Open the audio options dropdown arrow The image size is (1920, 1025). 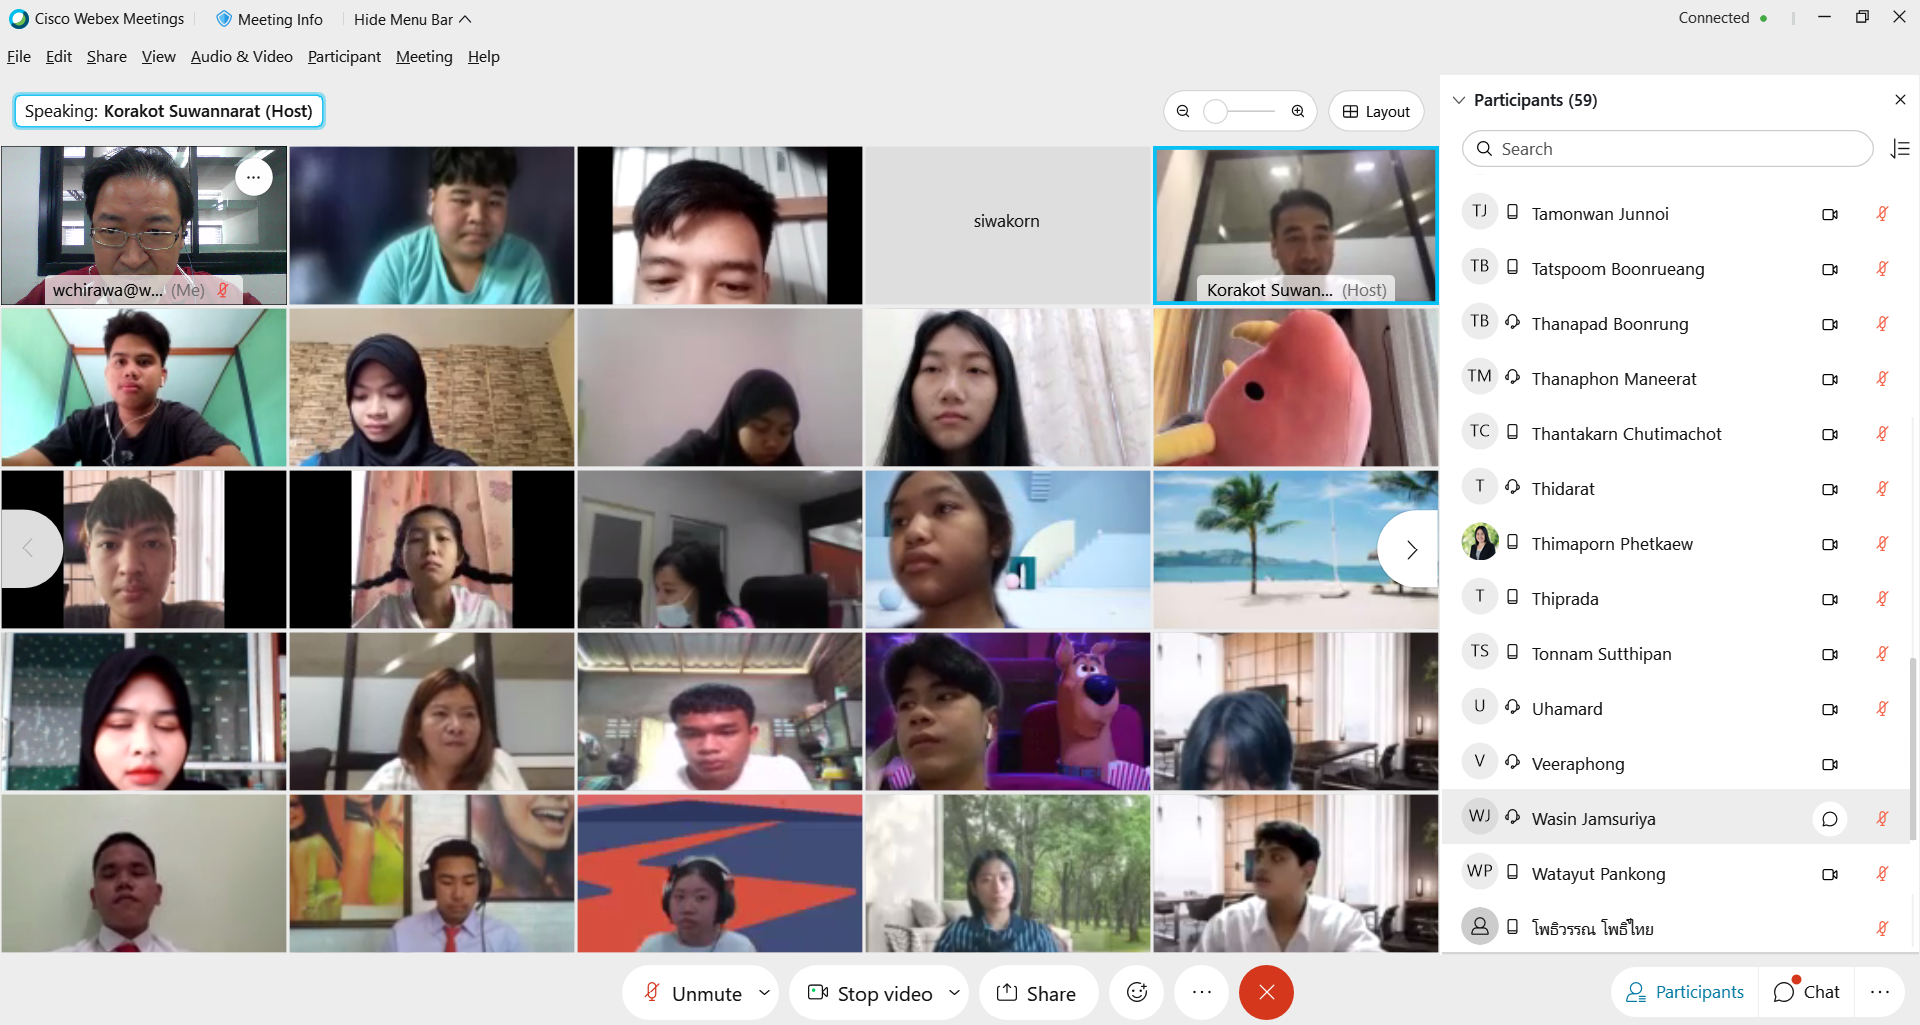(764, 993)
